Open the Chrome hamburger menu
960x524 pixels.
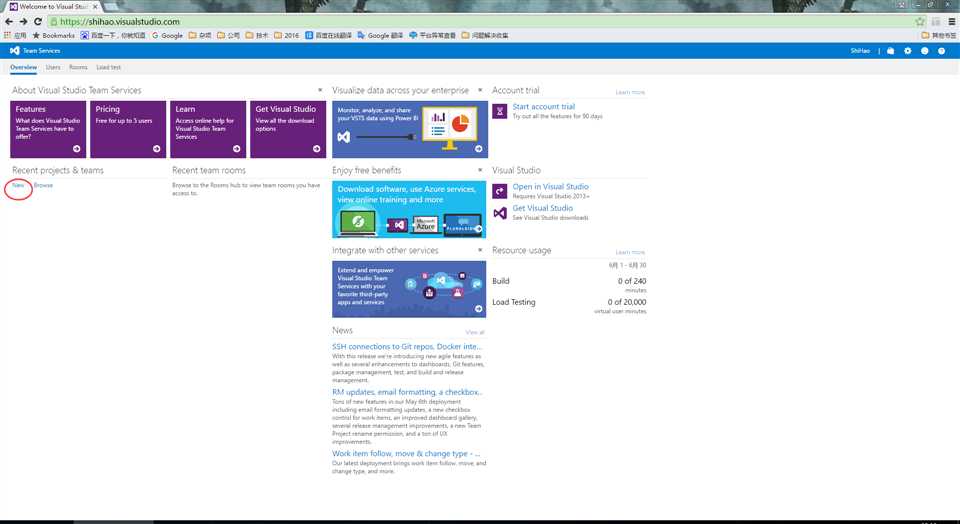point(952,21)
